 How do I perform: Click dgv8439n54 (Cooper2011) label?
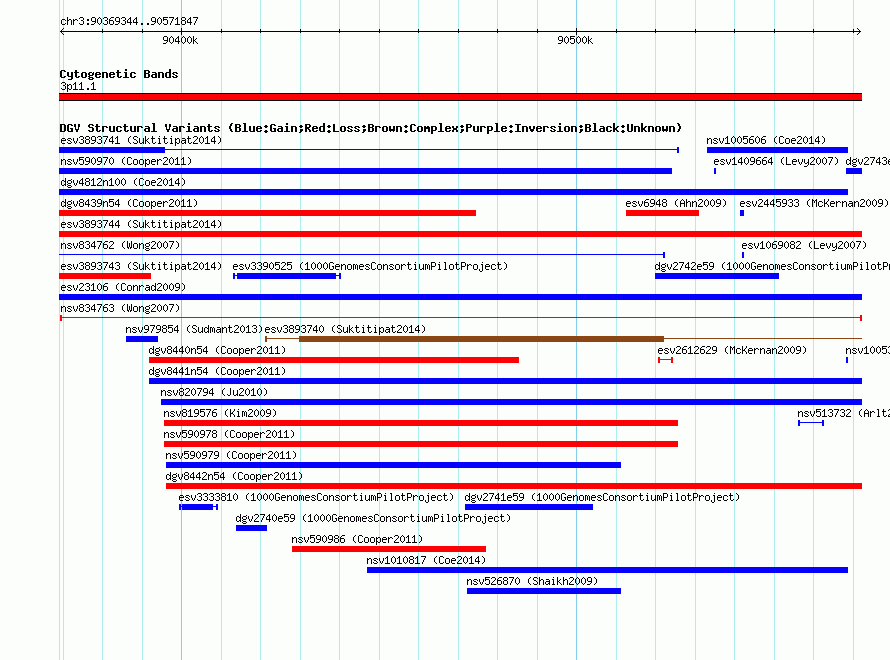[129, 203]
